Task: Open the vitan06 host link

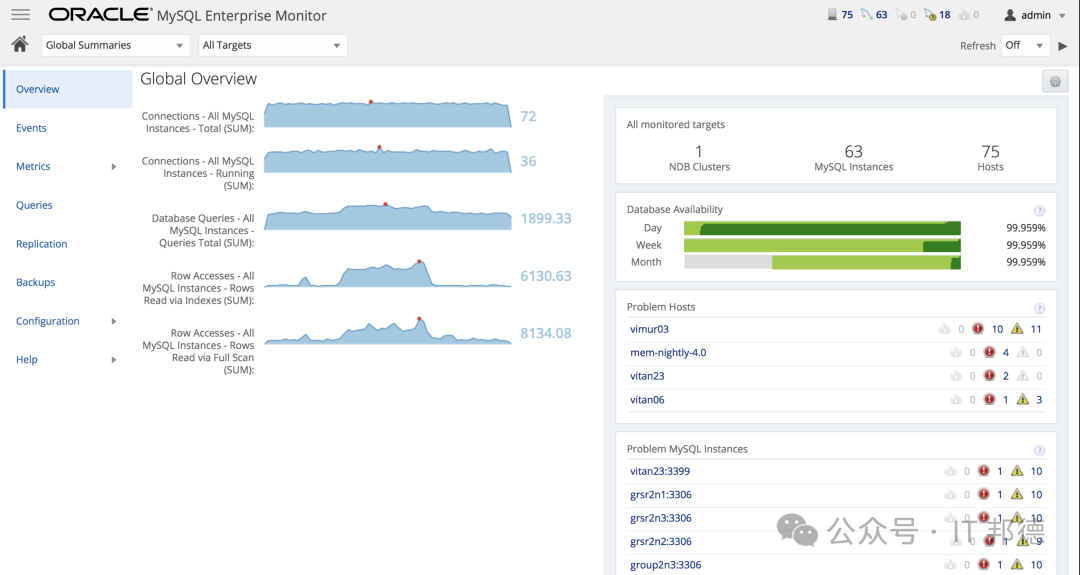Action: [647, 399]
